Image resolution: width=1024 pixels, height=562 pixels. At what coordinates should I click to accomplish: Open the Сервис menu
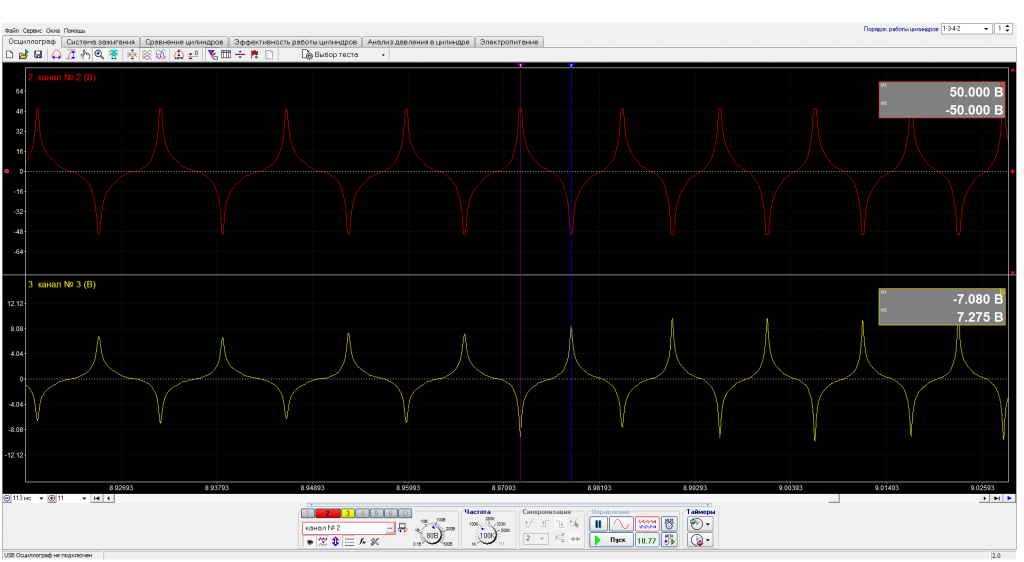pyautogui.click(x=32, y=31)
